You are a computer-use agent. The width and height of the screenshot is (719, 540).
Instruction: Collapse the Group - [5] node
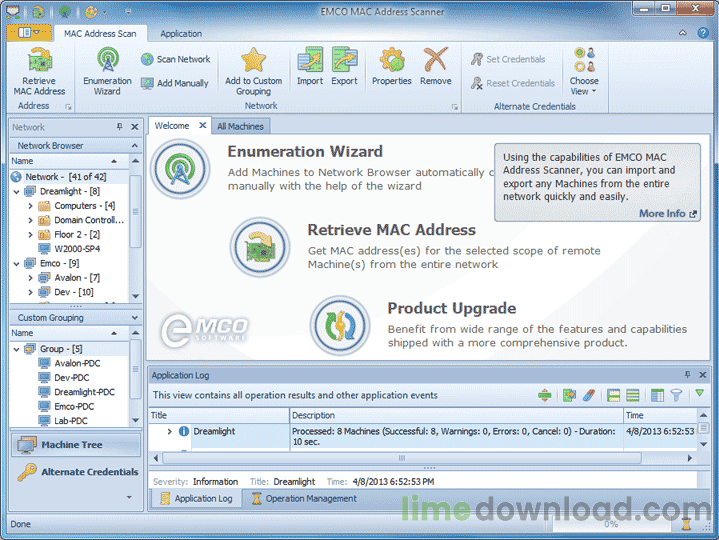coord(17,349)
